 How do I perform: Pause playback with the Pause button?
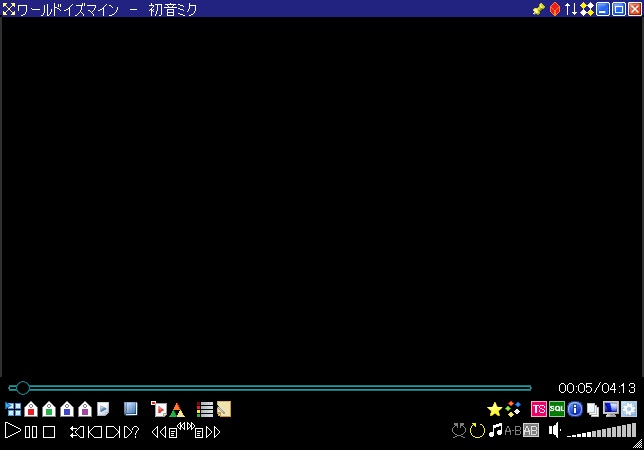click(31, 432)
